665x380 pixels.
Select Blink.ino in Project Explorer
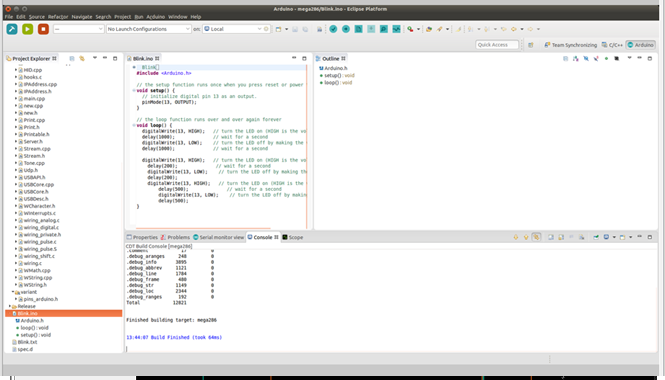click(64, 313)
